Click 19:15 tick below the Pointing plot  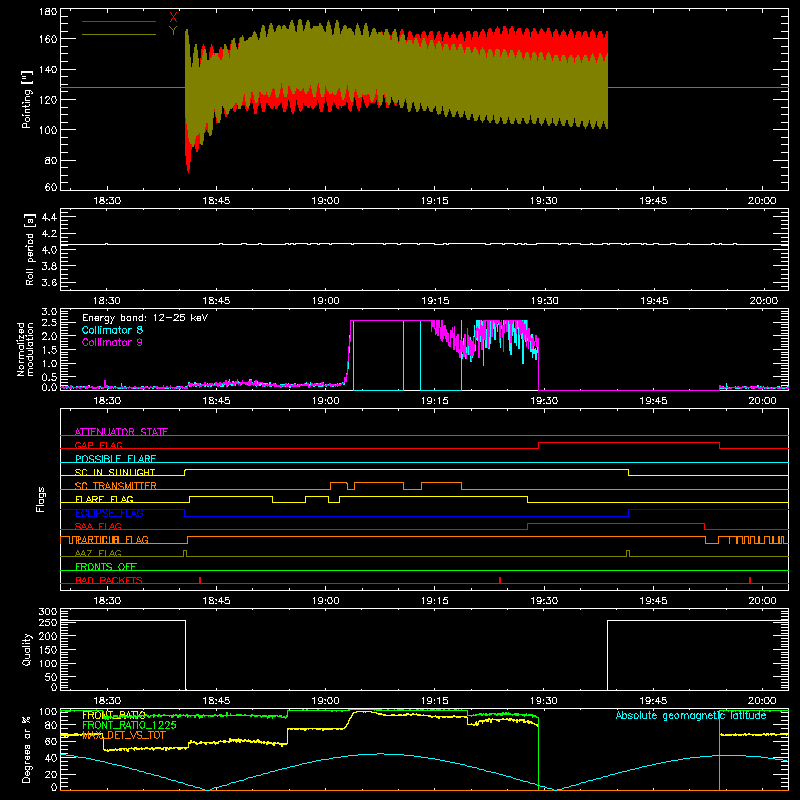435,201
